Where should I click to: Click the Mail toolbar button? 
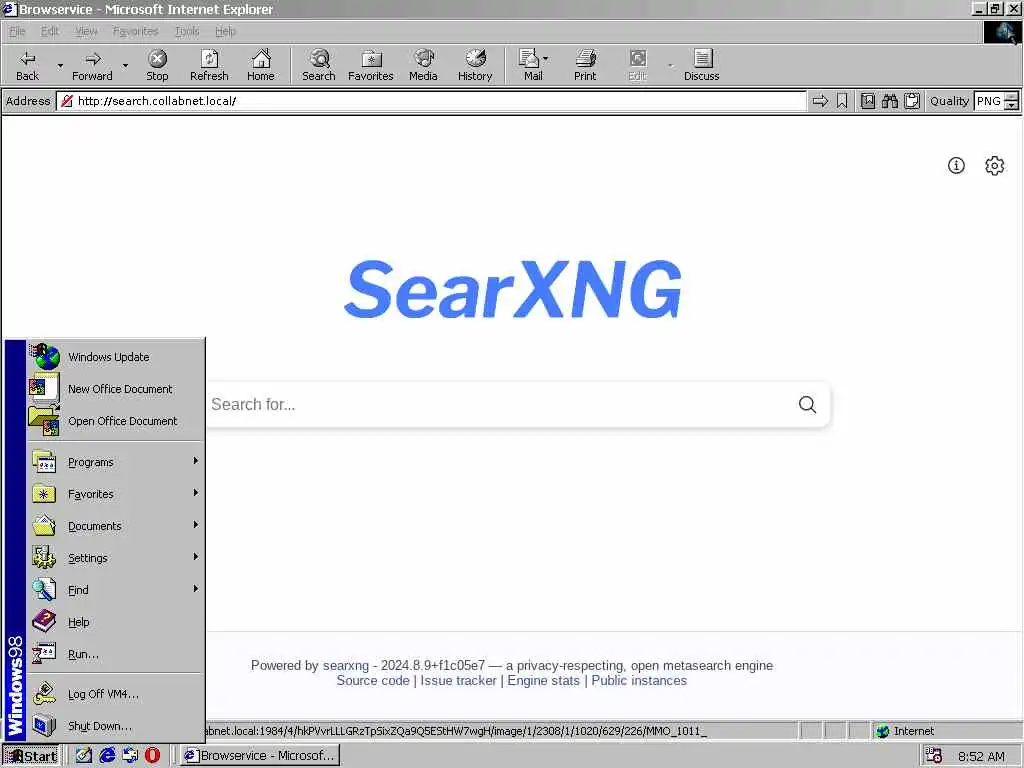pos(532,65)
